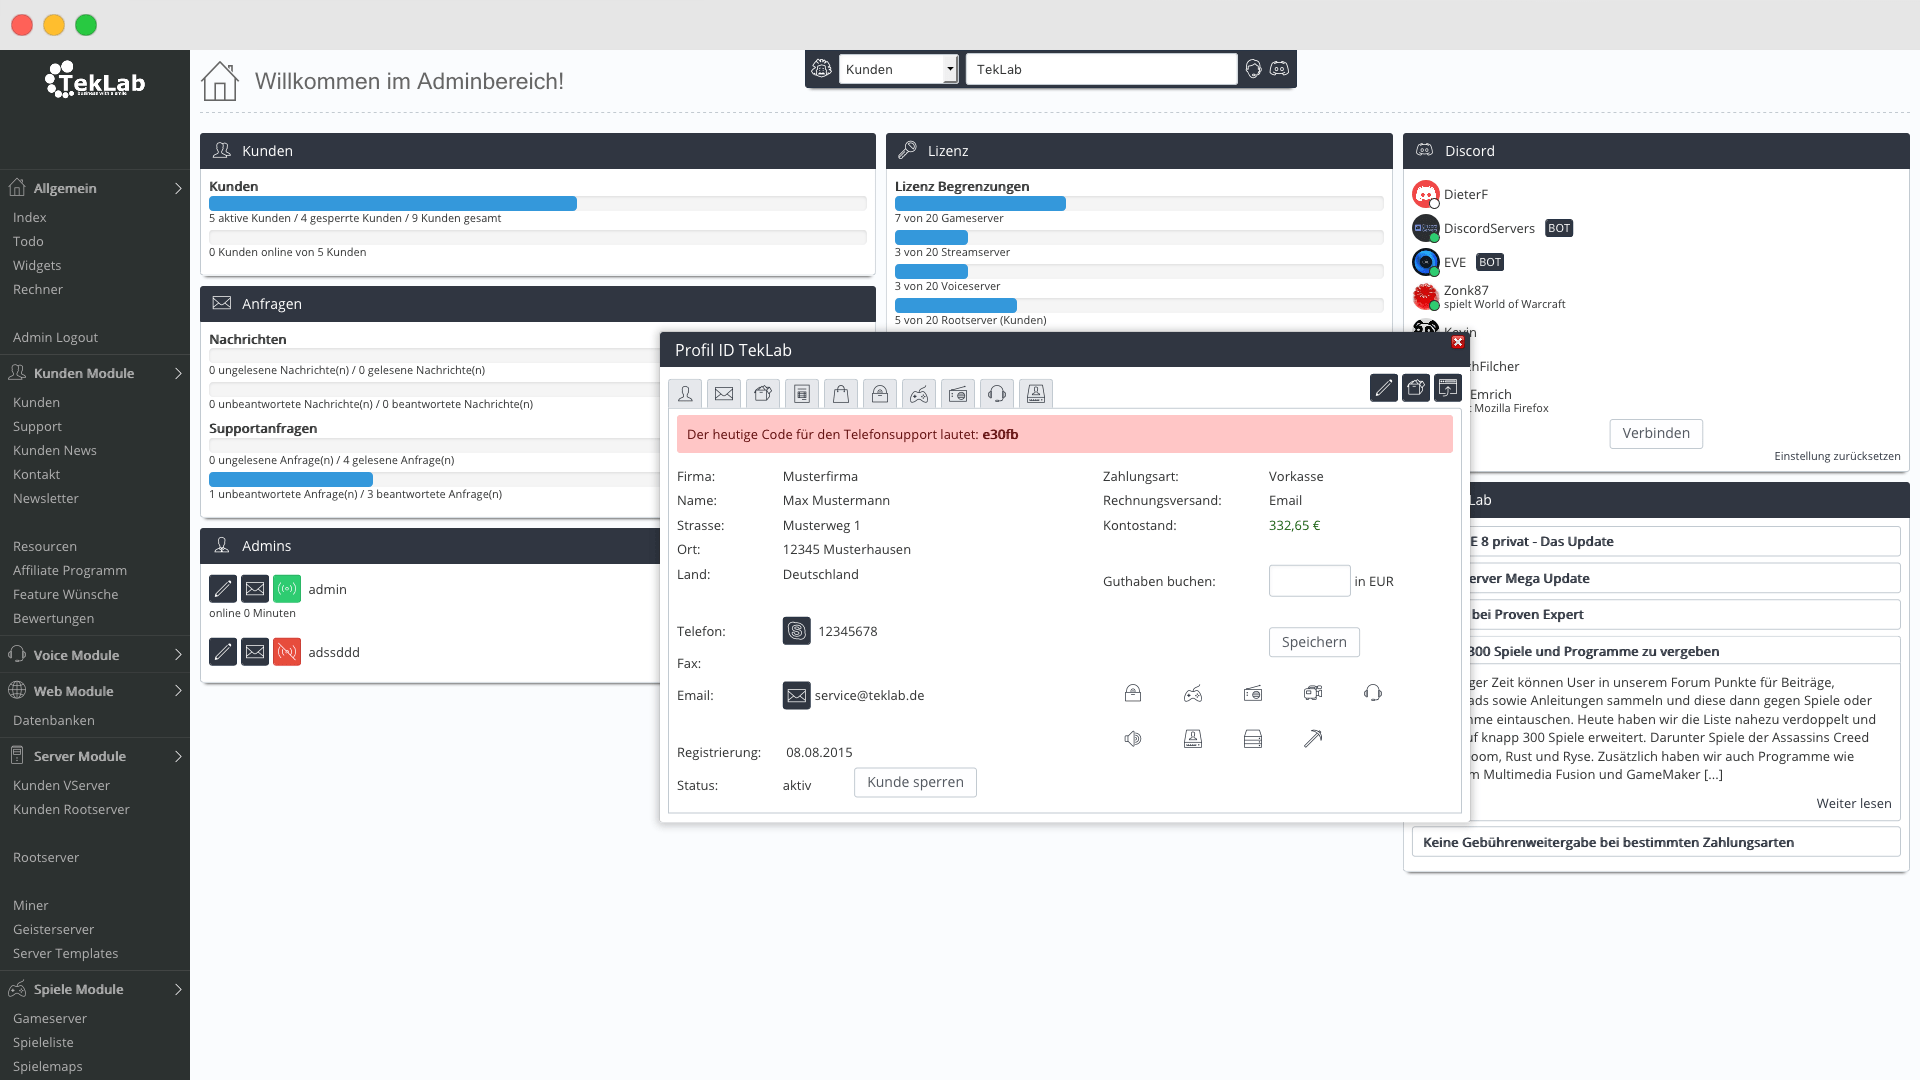This screenshot has height=1080, width=1920.
Task: Open the shopping bag tab in profile dialog
Action: 841,393
